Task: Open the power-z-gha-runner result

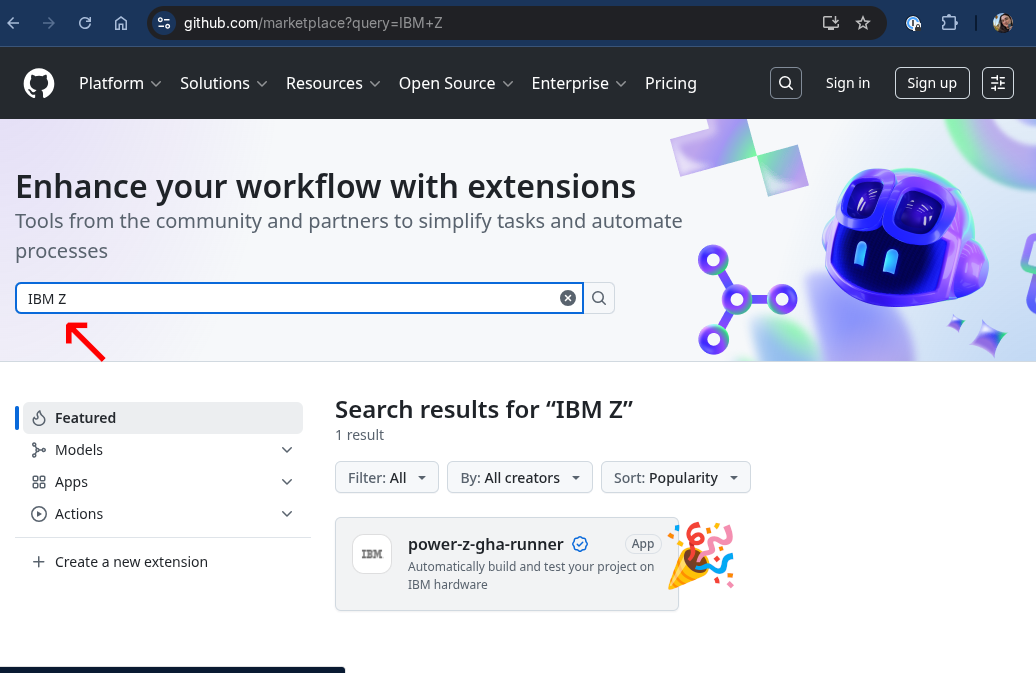Action: tap(486, 544)
